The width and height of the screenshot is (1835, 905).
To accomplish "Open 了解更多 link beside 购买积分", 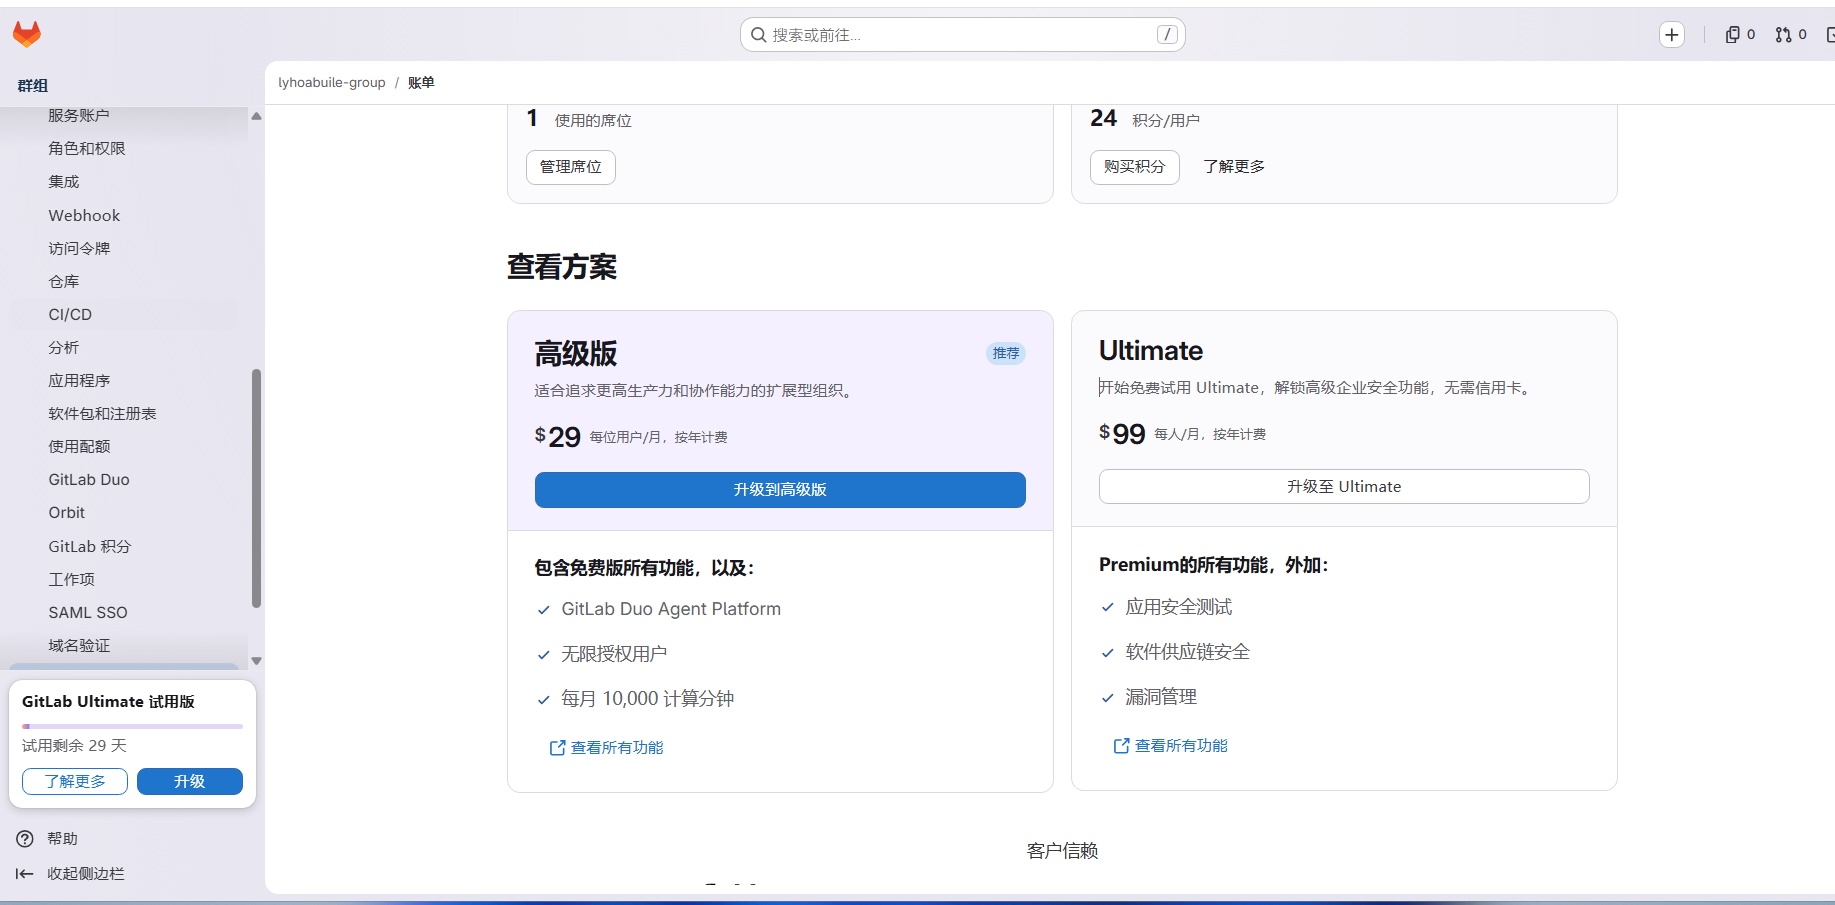I will click(x=1234, y=167).
